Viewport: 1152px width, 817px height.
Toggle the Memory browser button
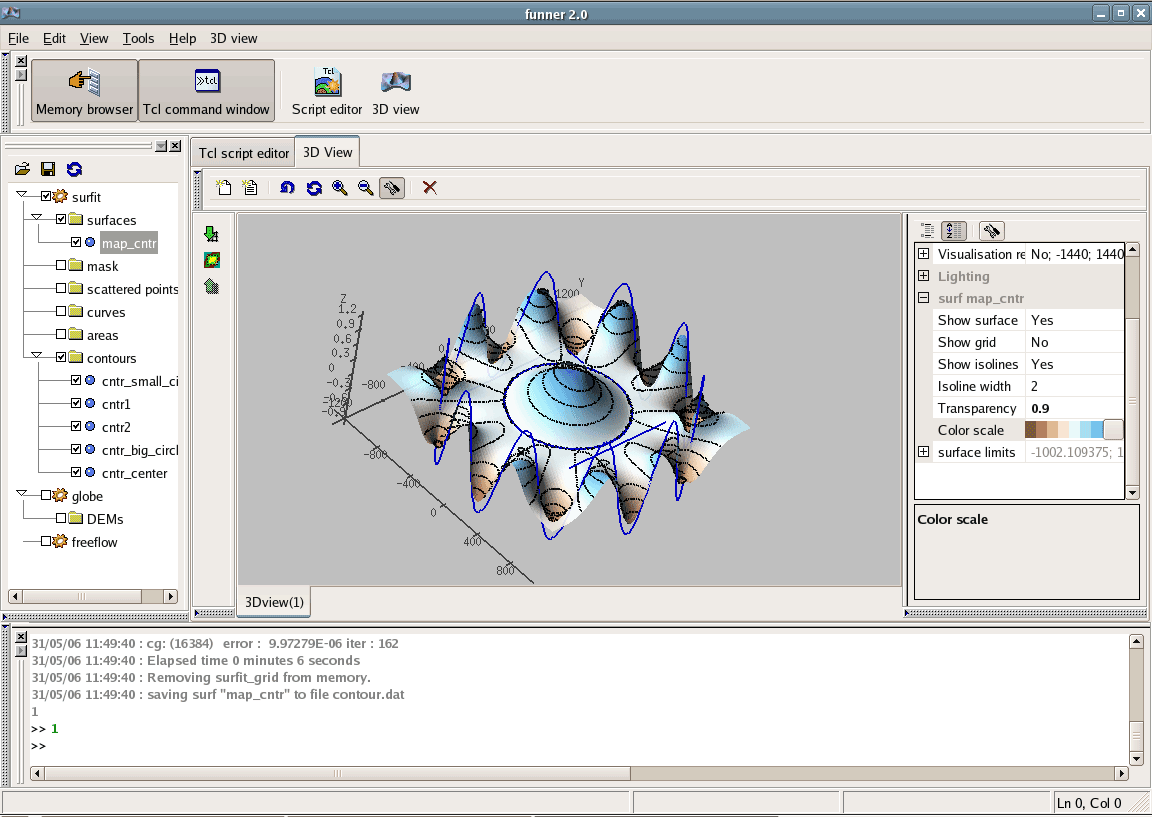click(85, 91)
